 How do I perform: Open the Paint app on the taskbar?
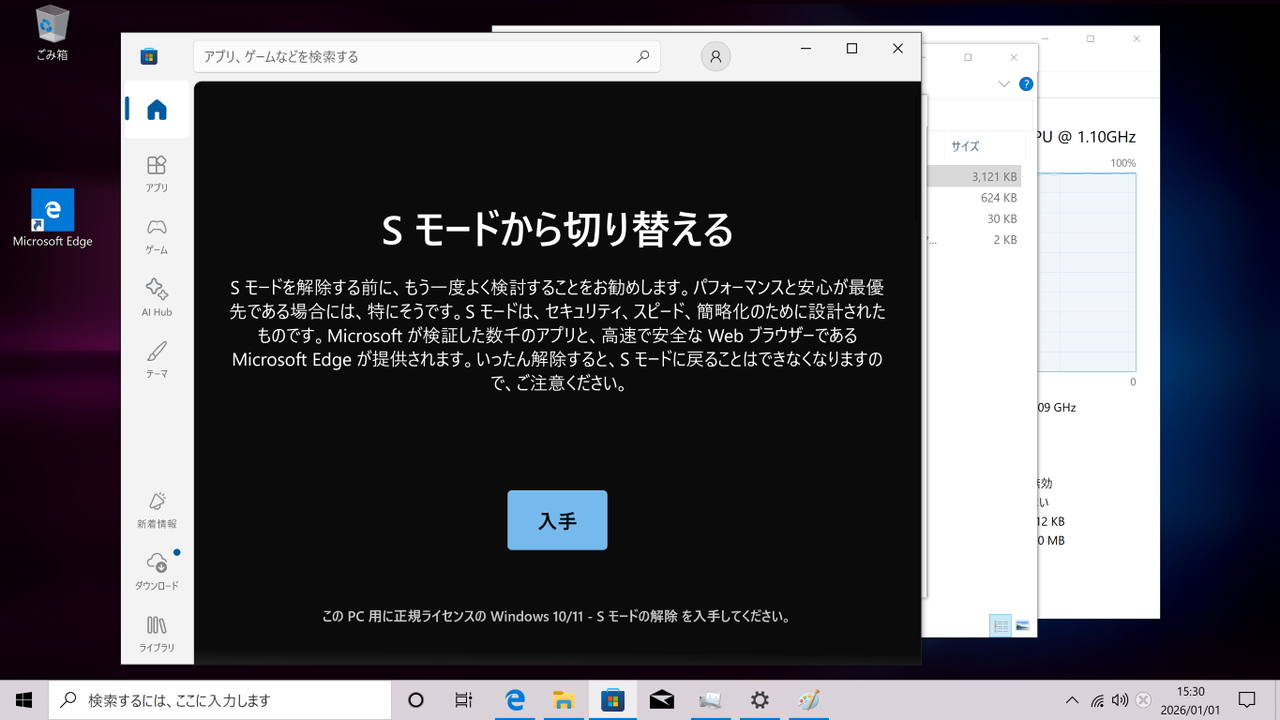(809, 700)
